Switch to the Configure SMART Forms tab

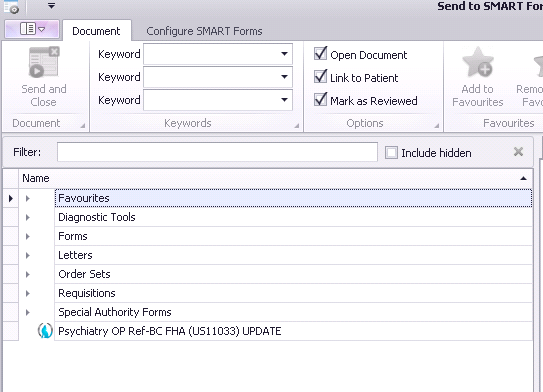(204, 31)
